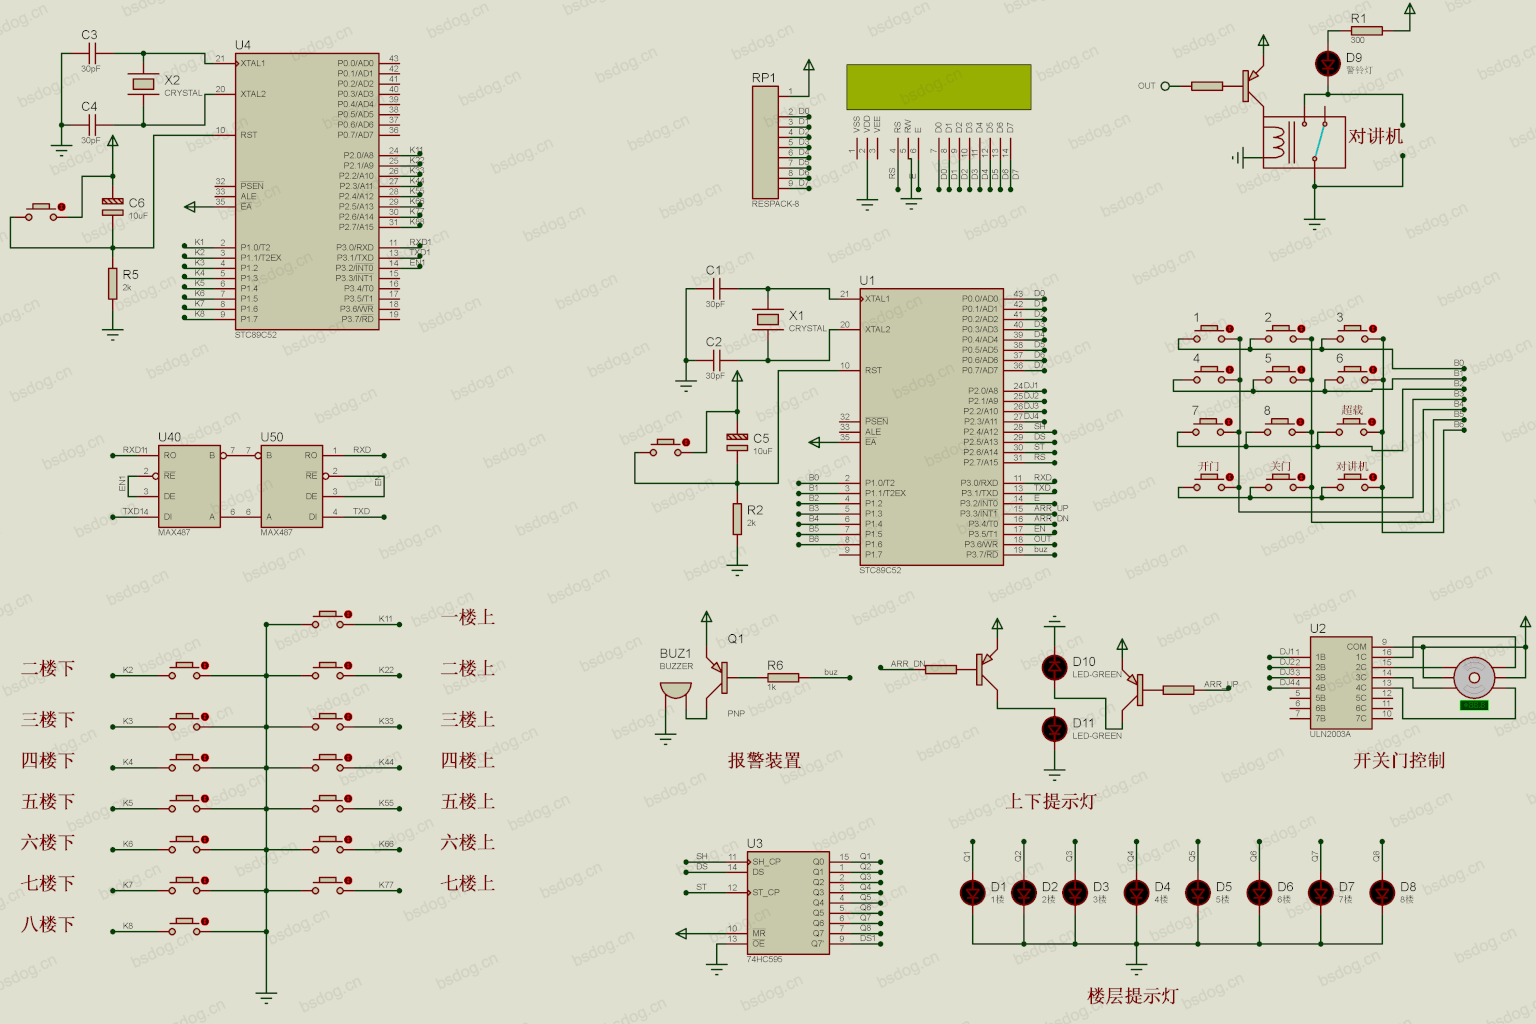Select the U50 MAX487 transceiver
This screenshot has width=1536, height=1024.
(x=291, y=487)
